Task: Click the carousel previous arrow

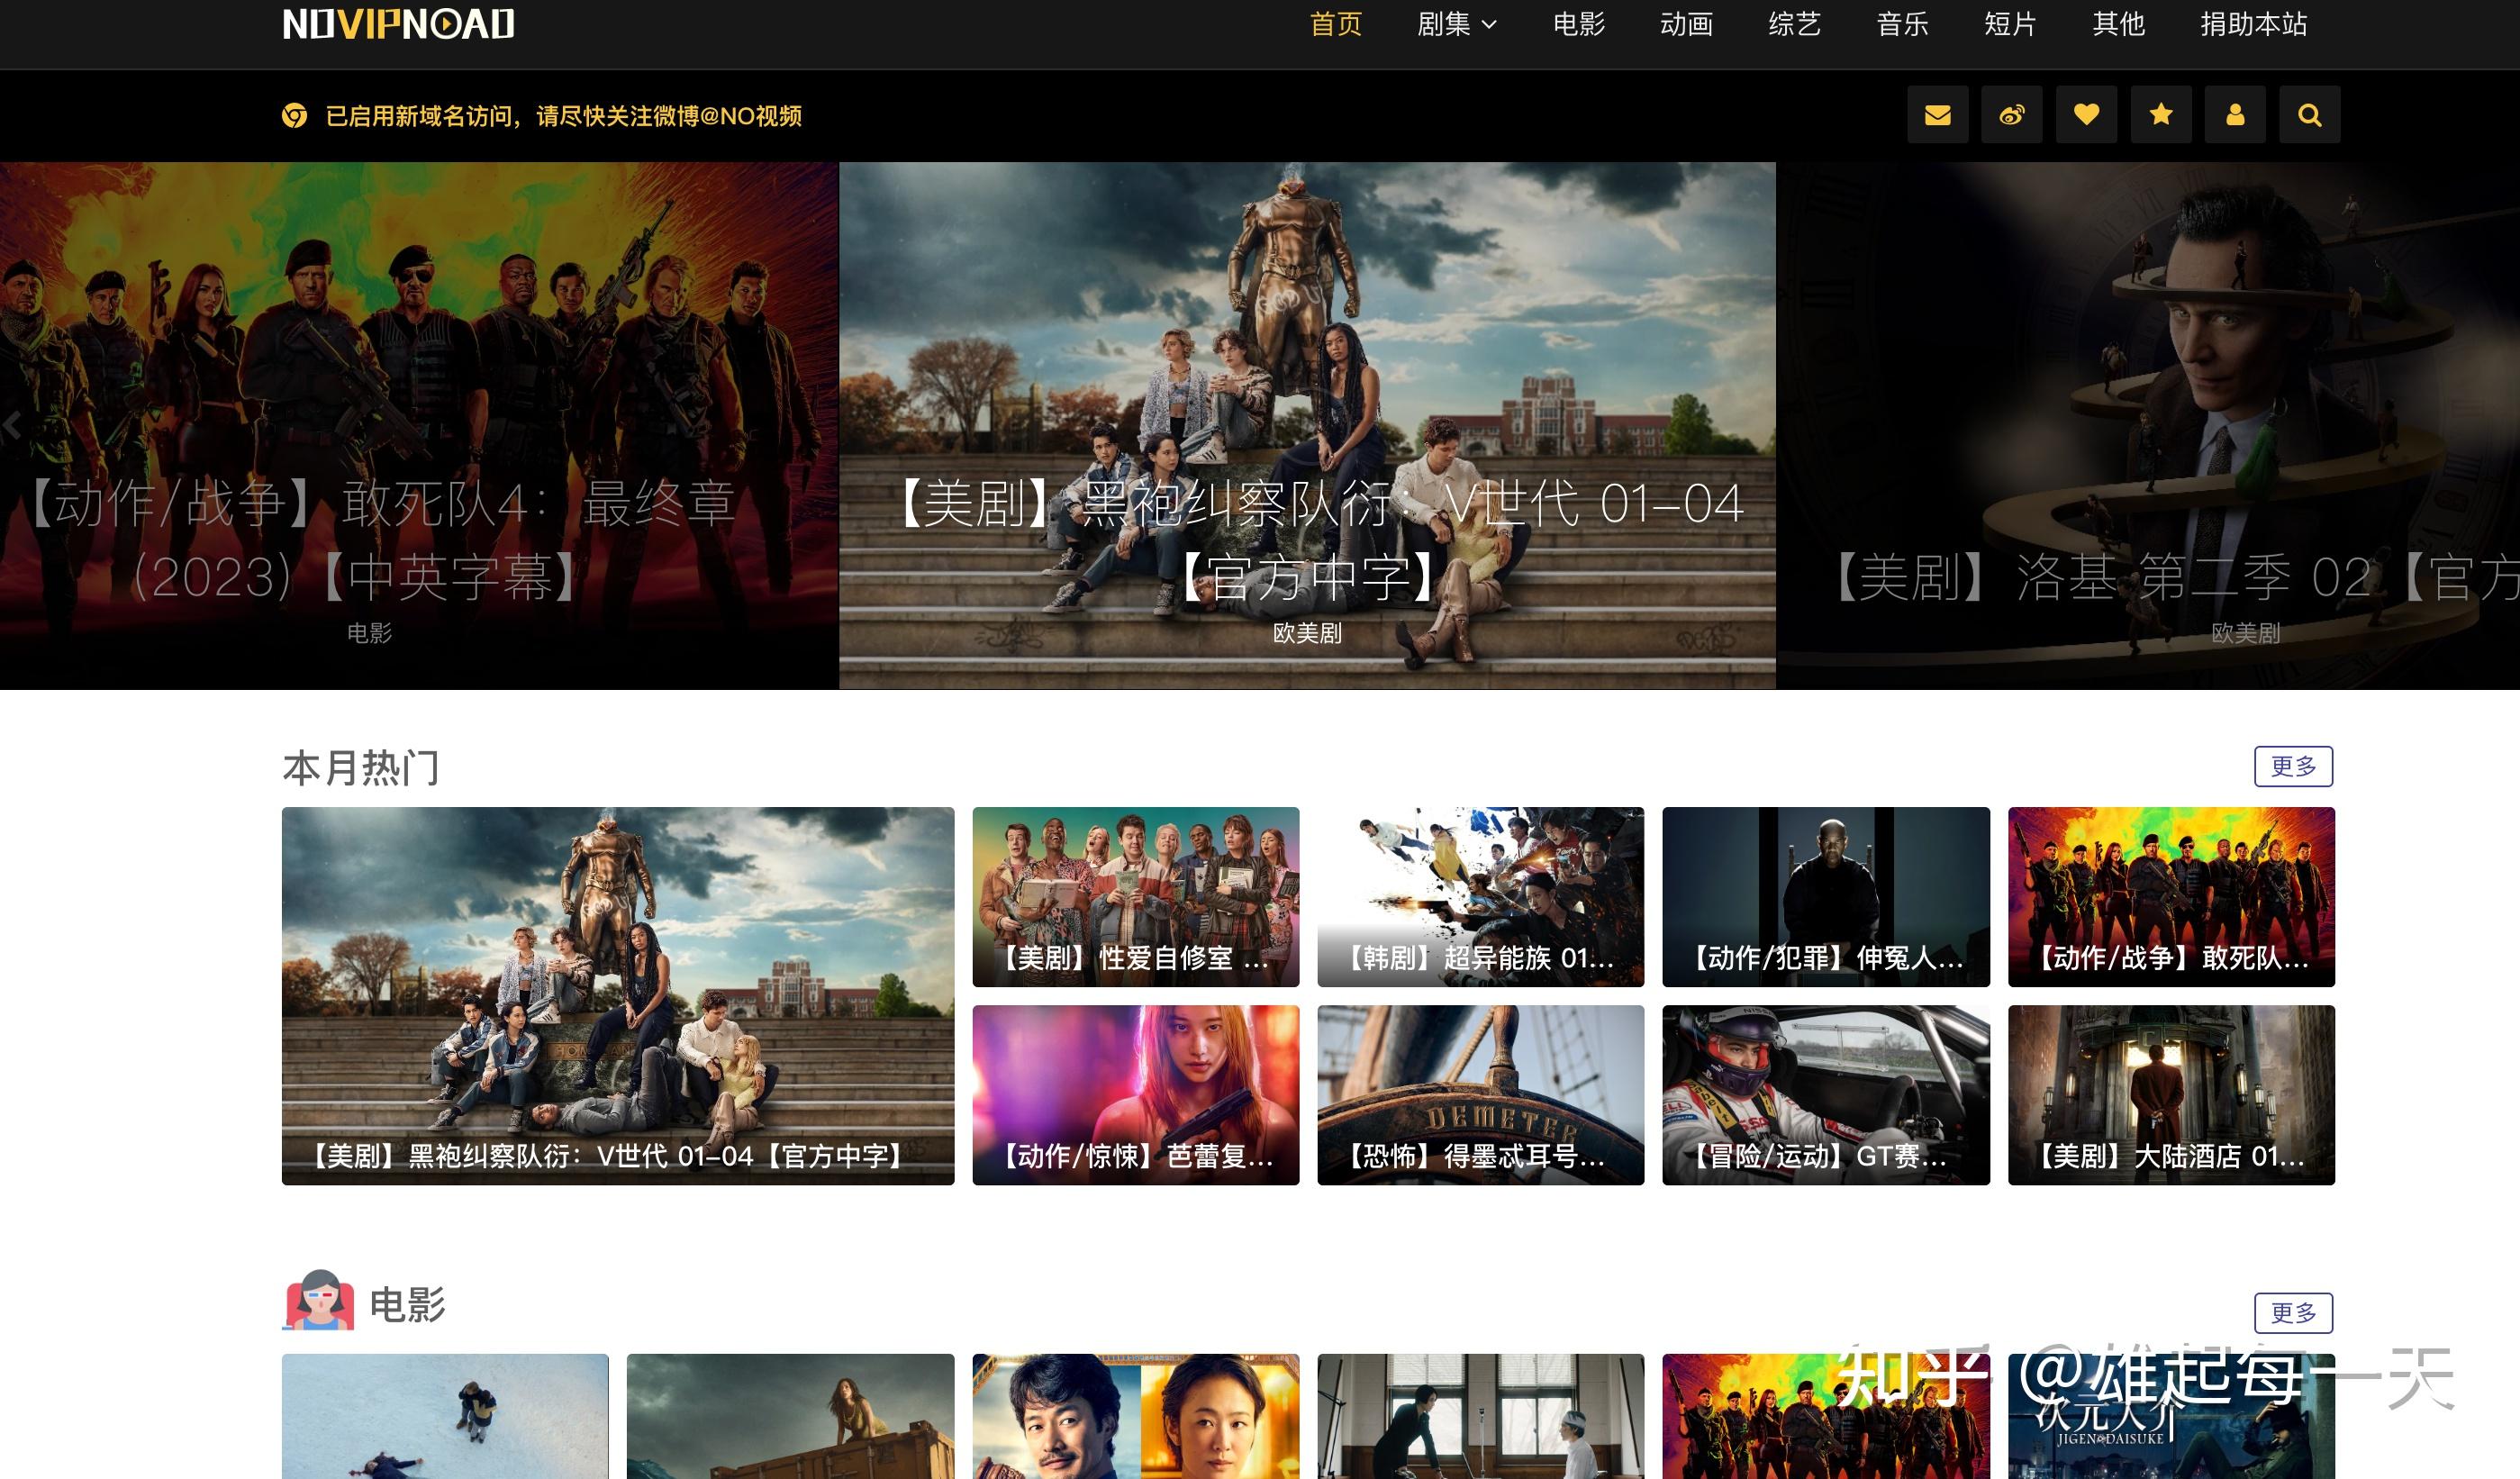Action: 11,426
